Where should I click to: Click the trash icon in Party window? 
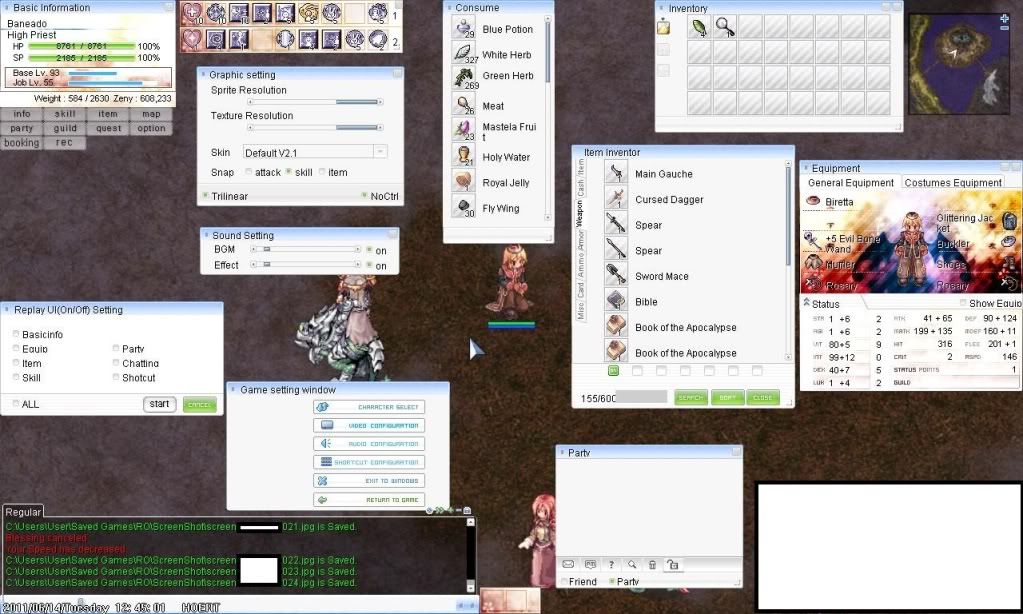(652, 564)
